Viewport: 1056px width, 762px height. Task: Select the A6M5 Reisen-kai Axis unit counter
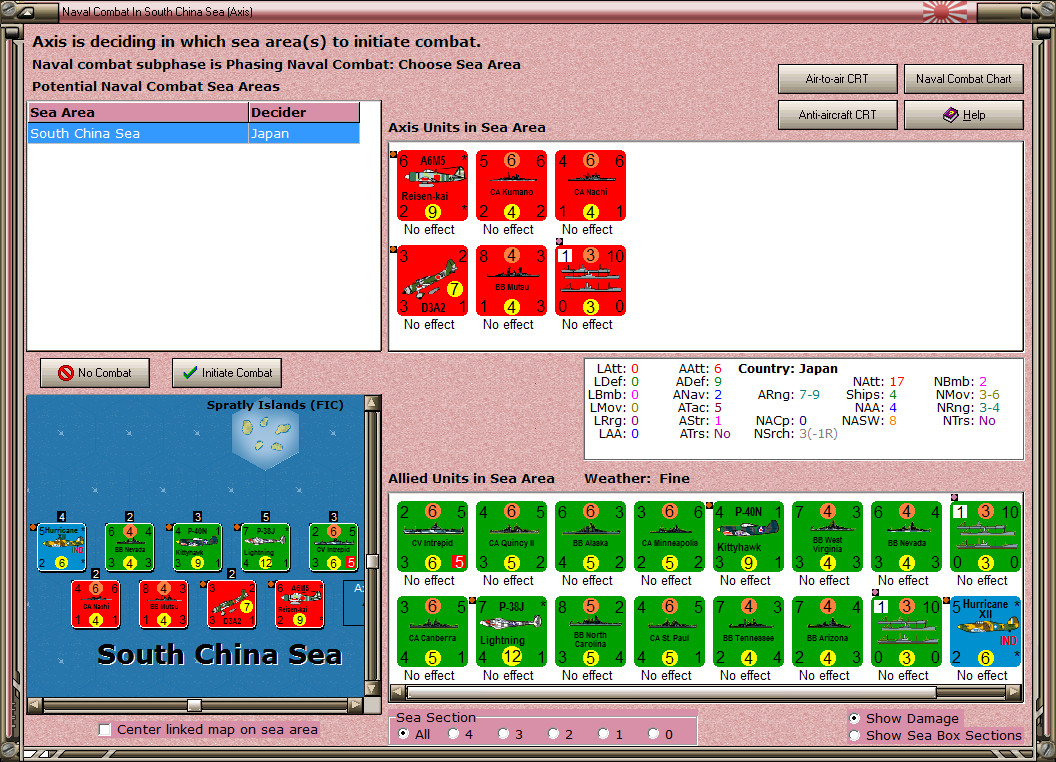[432, 185]
